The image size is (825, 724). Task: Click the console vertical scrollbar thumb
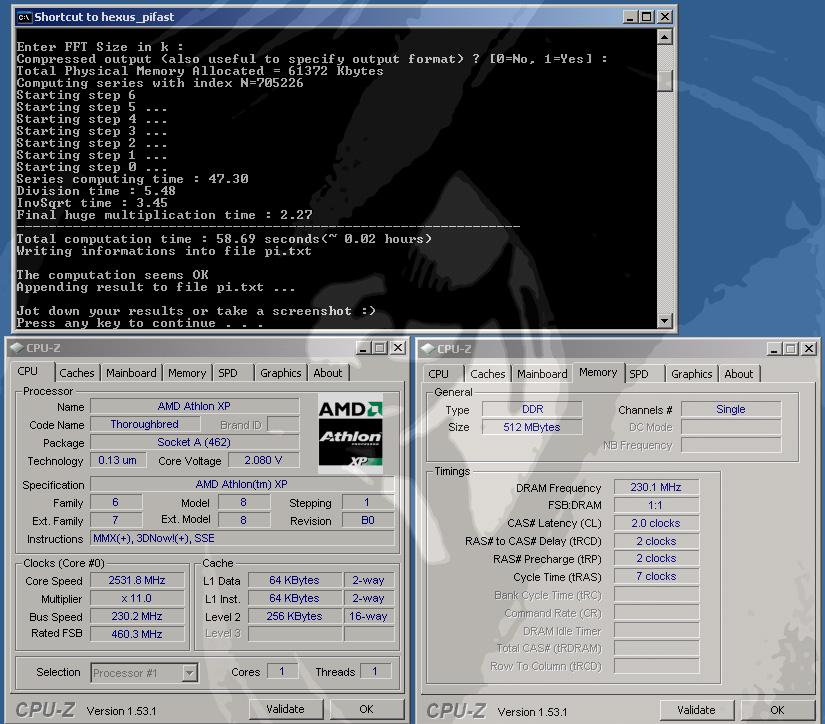665,81
